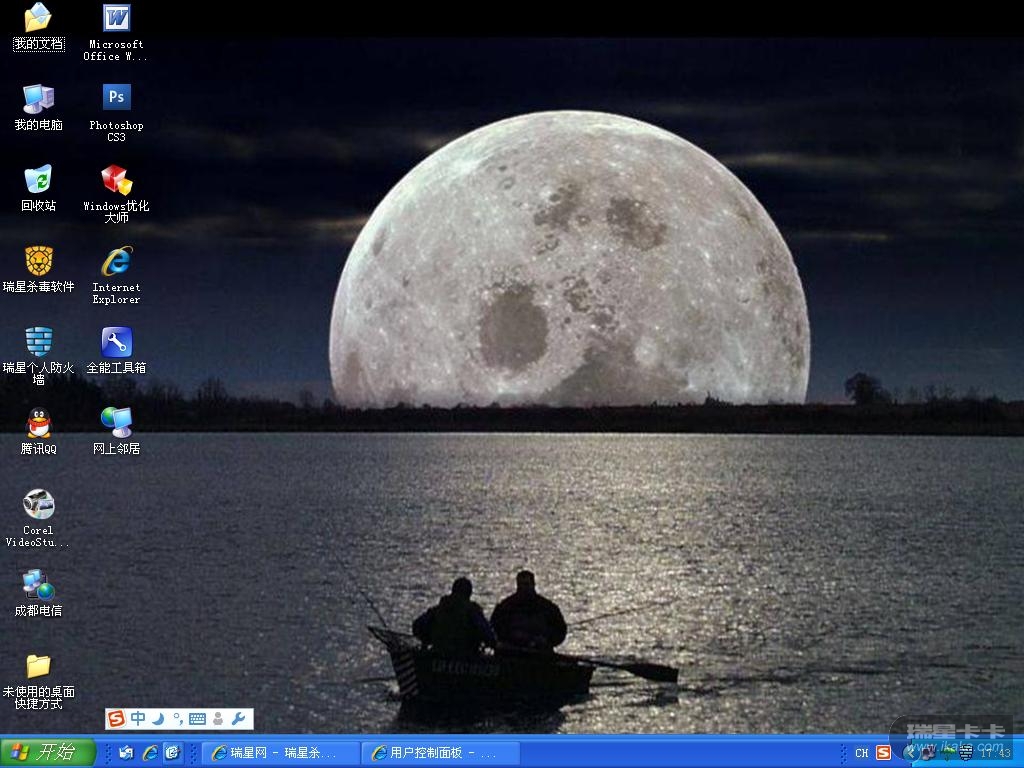The height and width of the screenshot is (768, 1024).
Task: Open the CH language bar selector
Action: [x=861, y=753]
